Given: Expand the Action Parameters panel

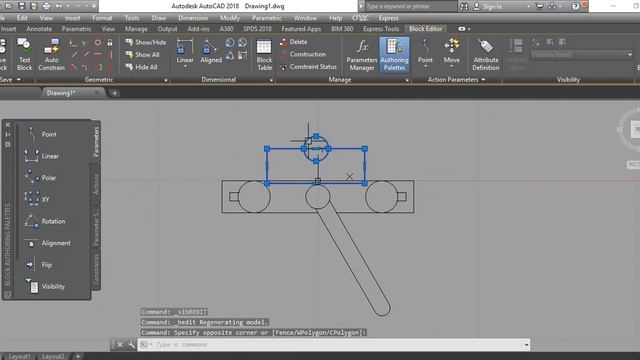Looking at the screenshot, I should [x=456, y=80].
